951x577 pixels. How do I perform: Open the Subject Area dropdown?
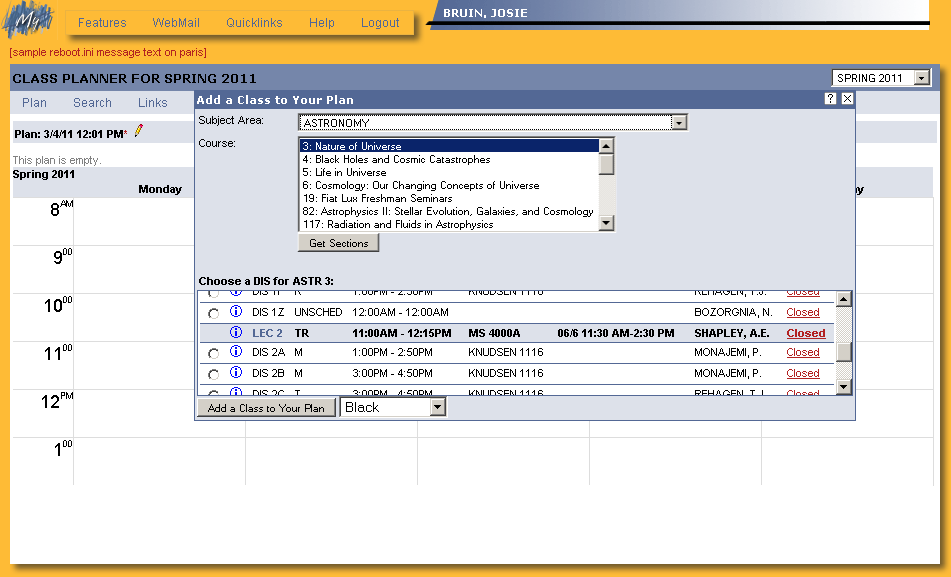pyautogui.click(x=679, y=123)
